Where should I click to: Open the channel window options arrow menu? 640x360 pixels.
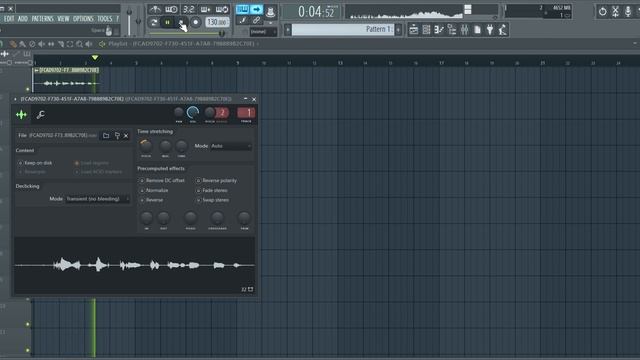15,99
